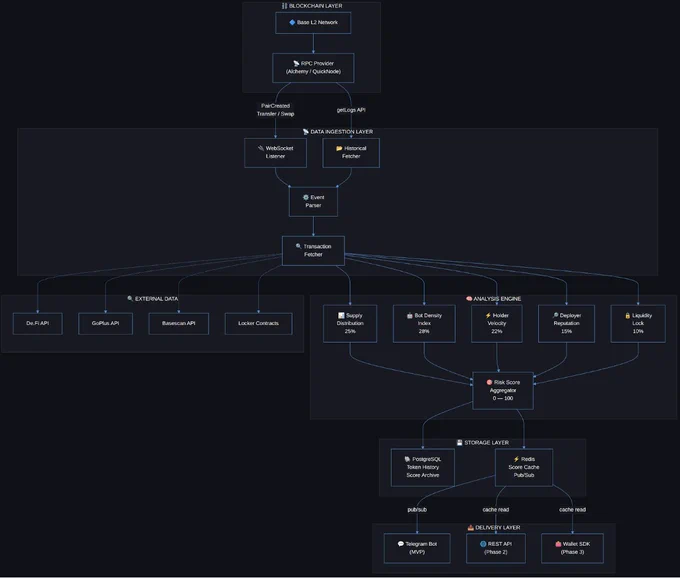Click the PostgreSQL Token History node

coord(423,467)
